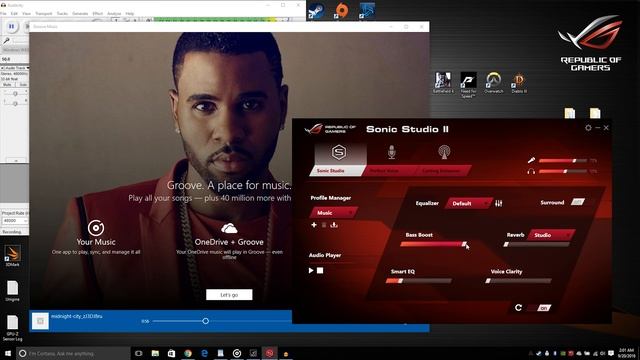Open Audacity Help menu
This screenshot has height=360, width=640.
point(130,13)
